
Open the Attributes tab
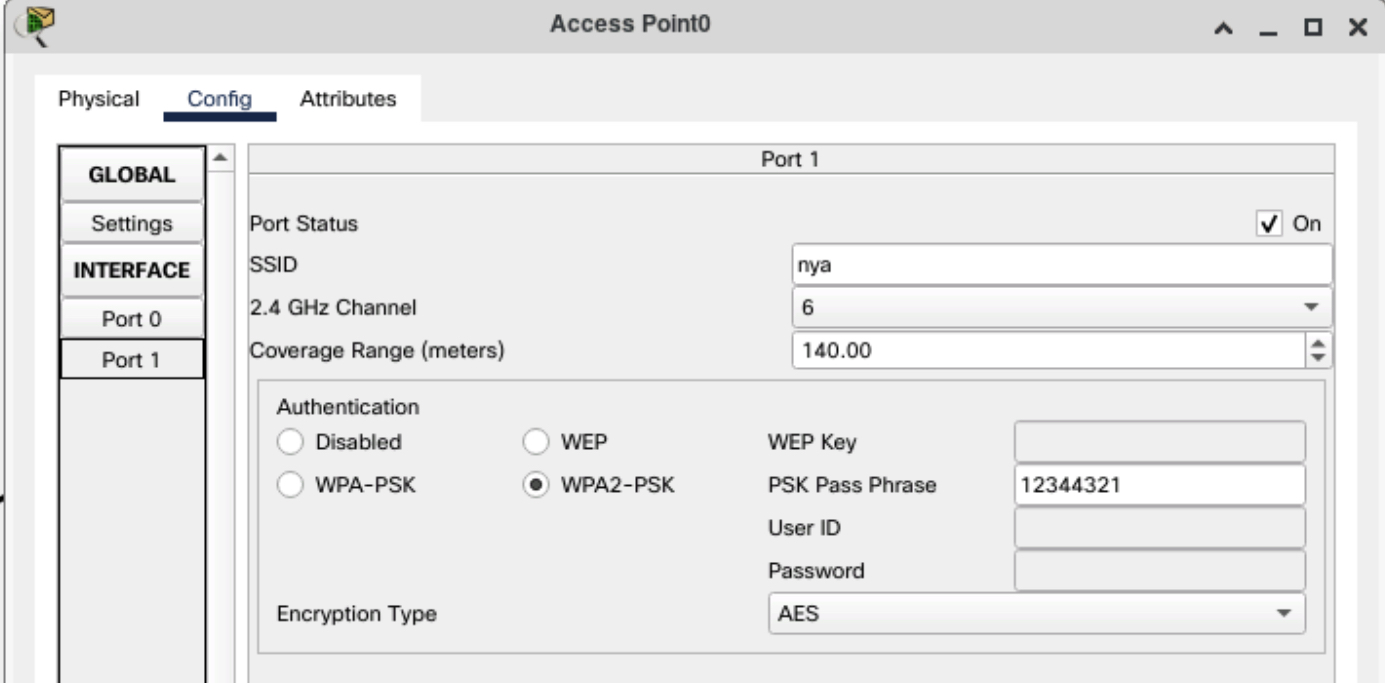coord(348,99)
